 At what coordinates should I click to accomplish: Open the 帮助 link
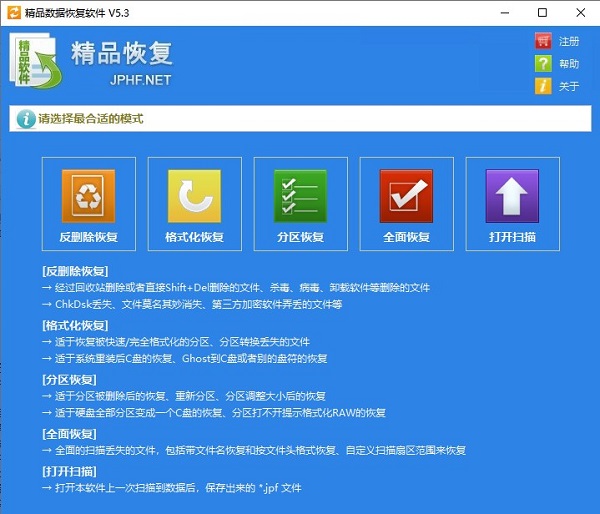(569, 64)
